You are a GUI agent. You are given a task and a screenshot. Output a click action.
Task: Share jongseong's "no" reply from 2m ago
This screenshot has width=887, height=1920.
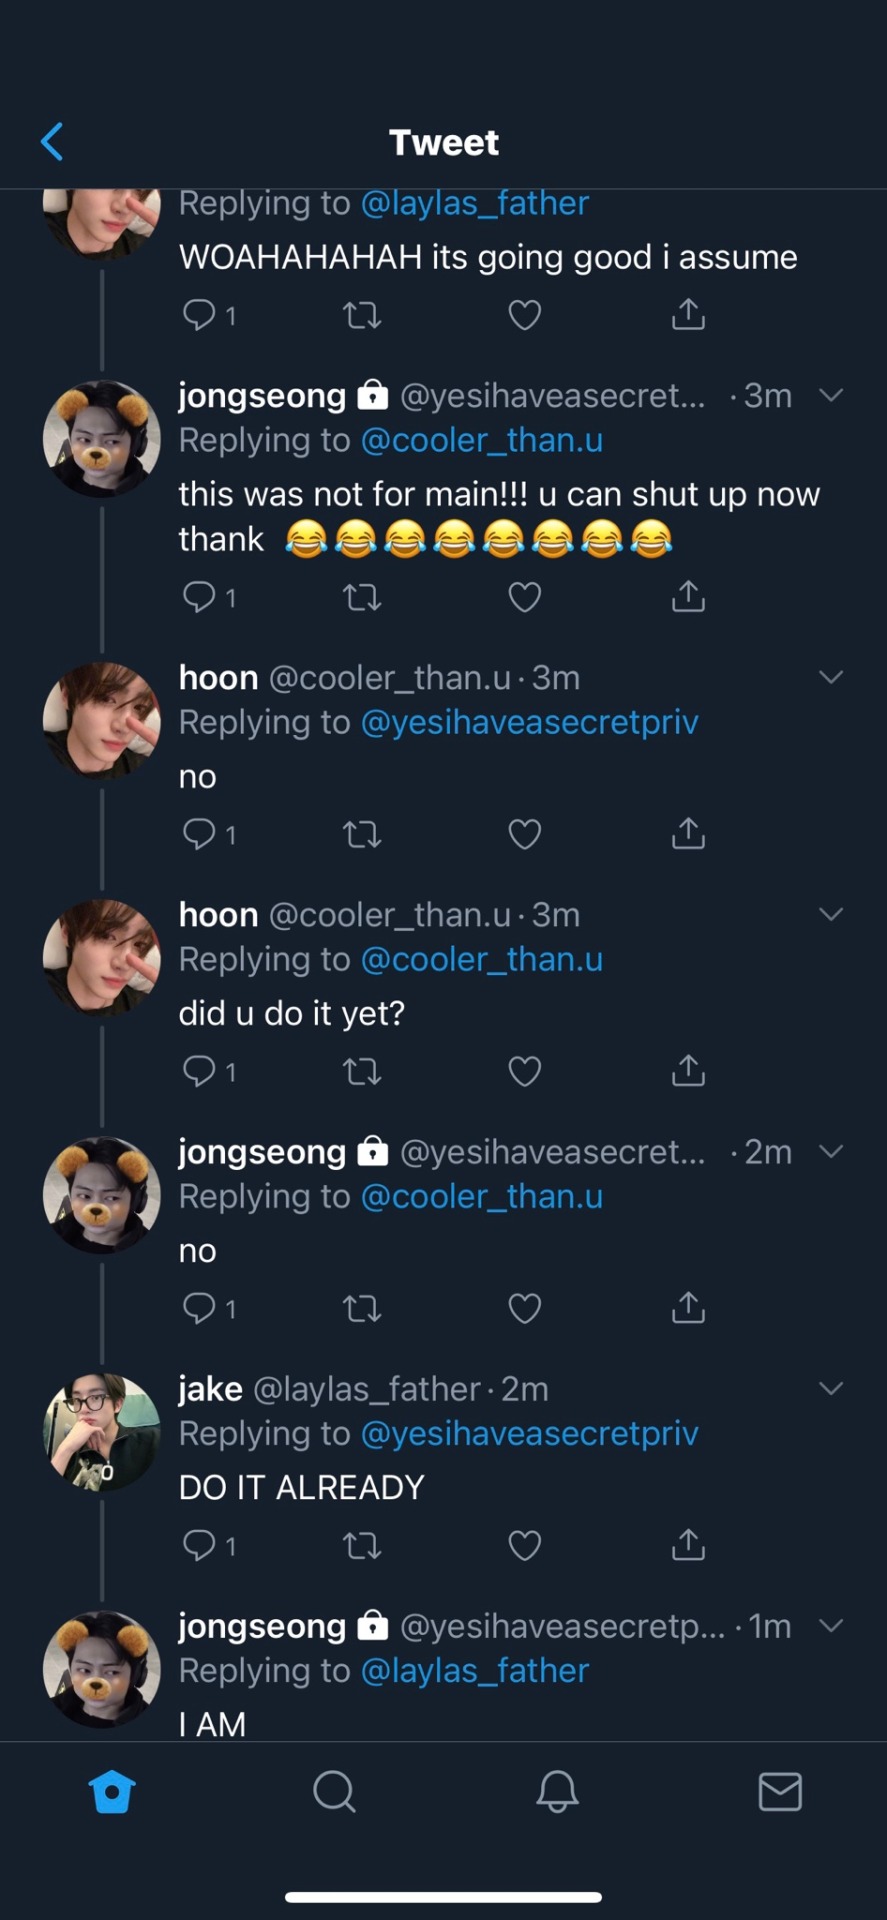[688, 1308]
